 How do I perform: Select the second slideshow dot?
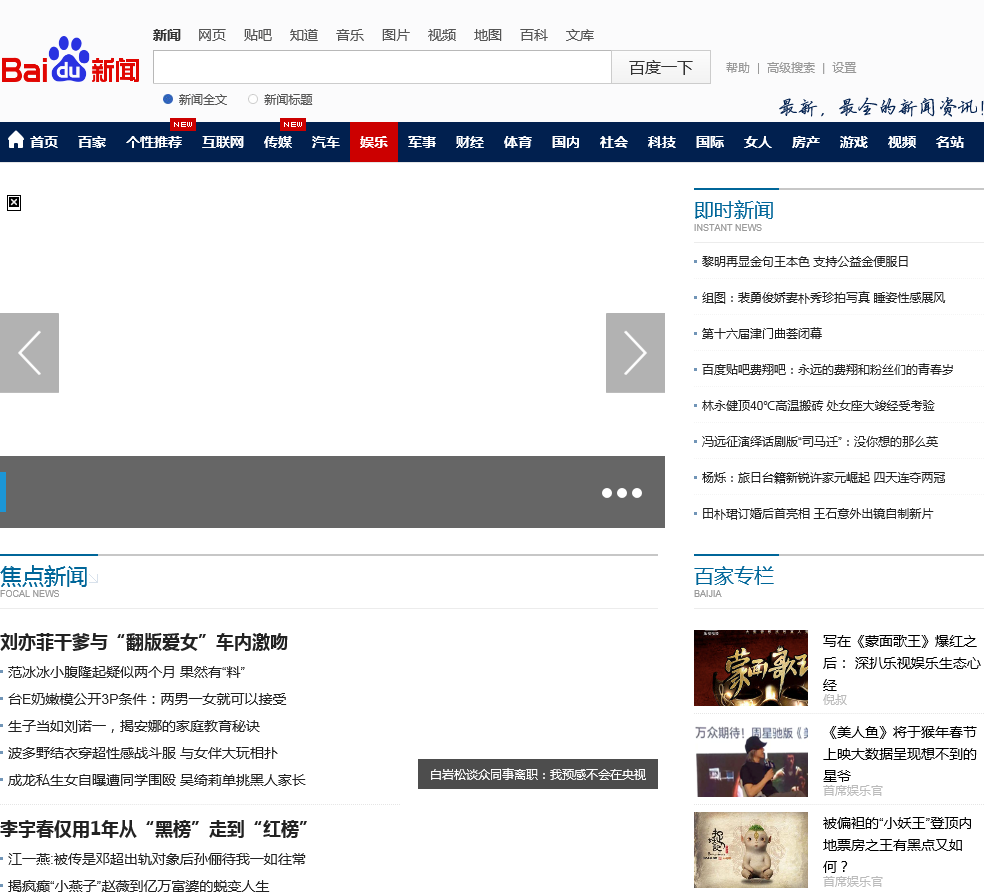click(x=622, y=493)
